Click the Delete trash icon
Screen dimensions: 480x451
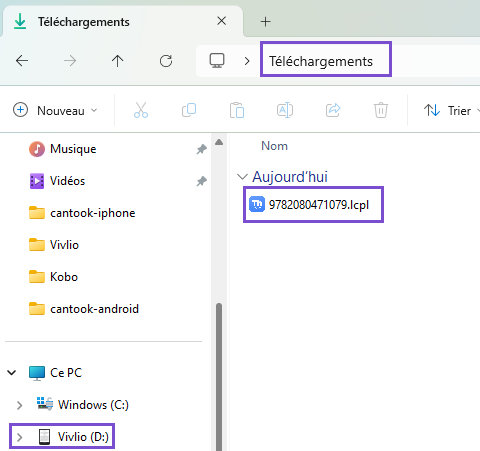(x=381, y=110)
